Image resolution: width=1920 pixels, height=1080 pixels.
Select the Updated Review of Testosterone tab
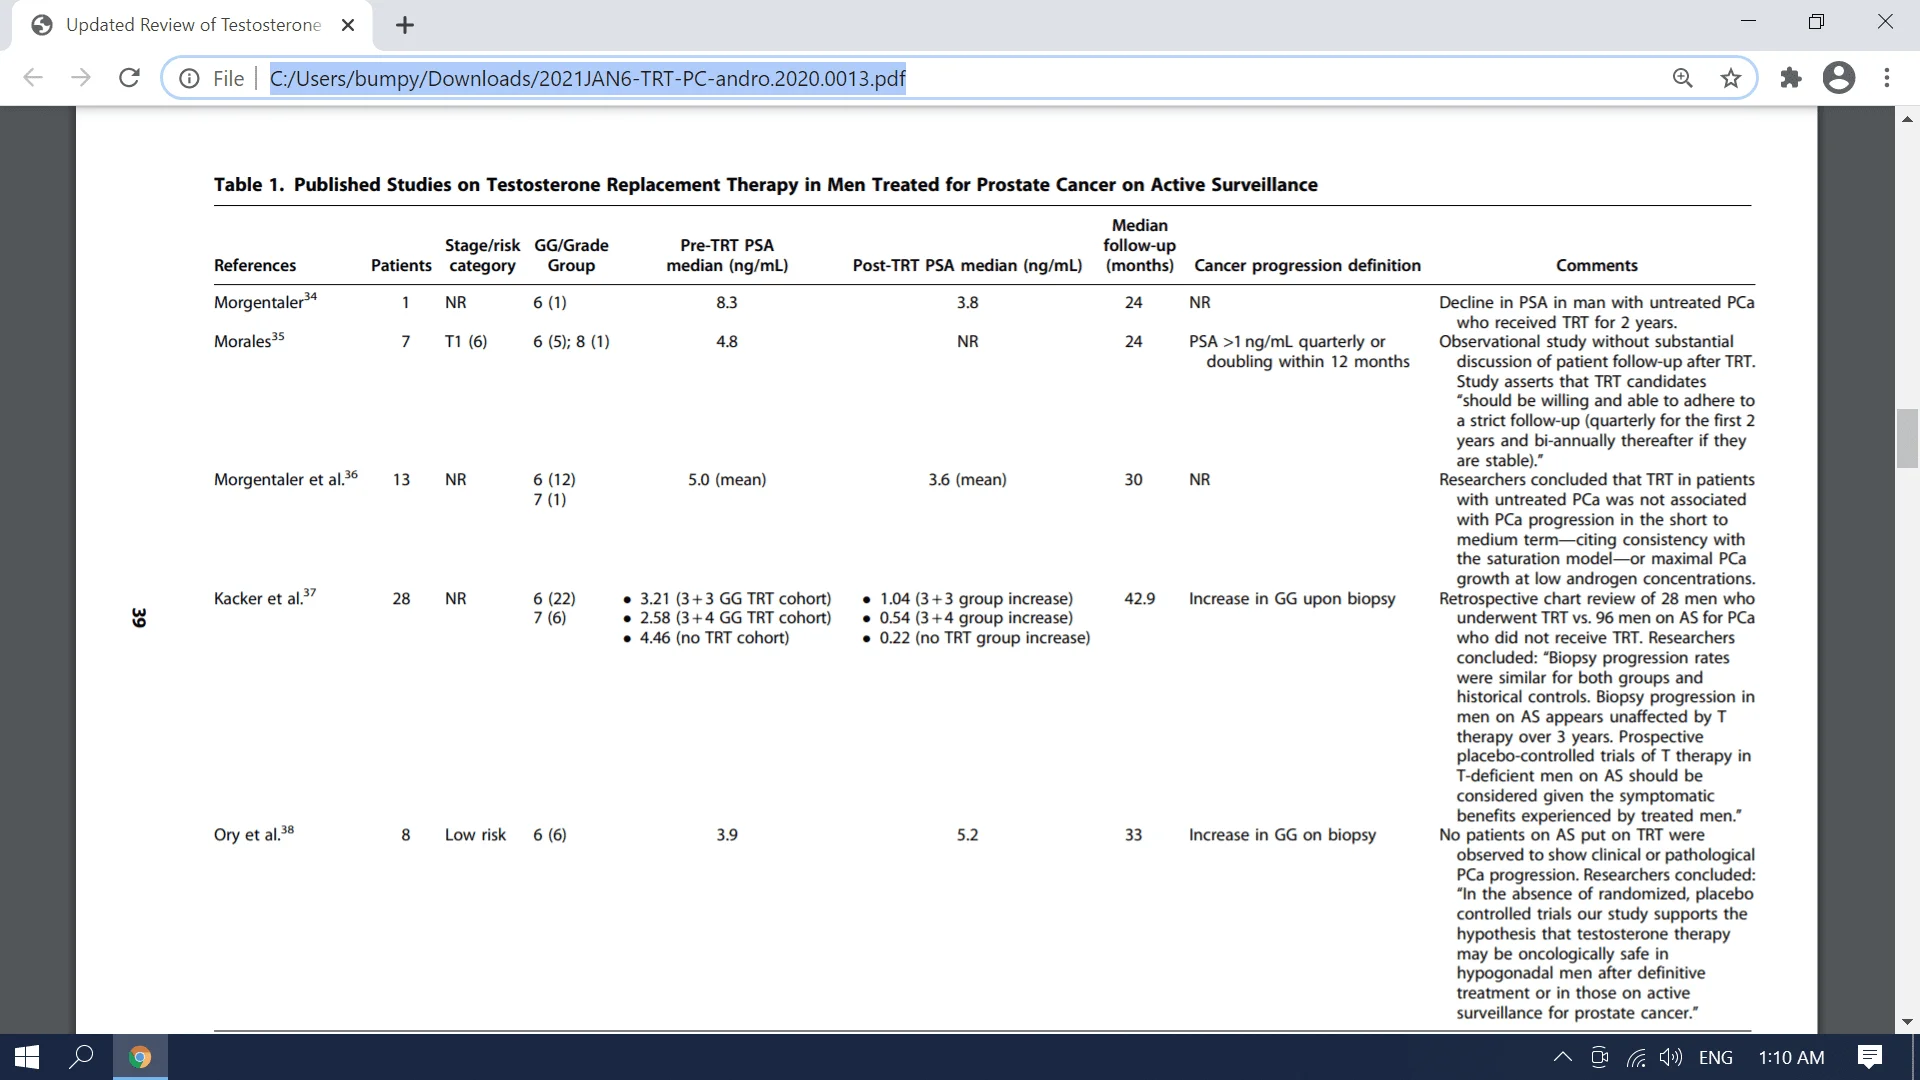[x=193, y=25]
